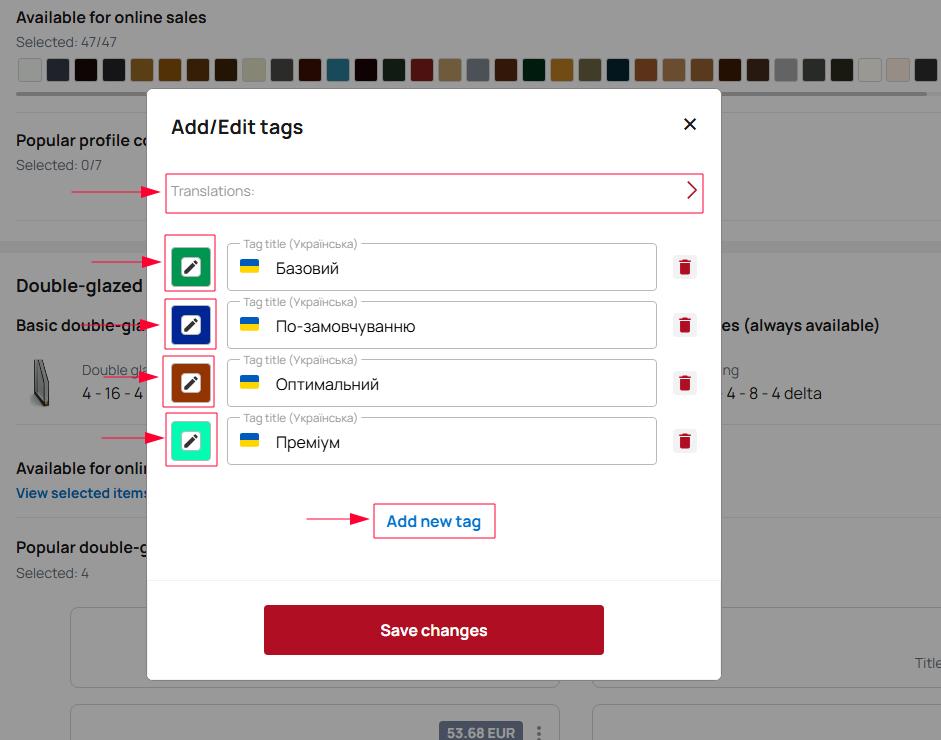Screen dimensions: 941x740
Task: Click the Translations chevron arrow
Action: [691, 191]
